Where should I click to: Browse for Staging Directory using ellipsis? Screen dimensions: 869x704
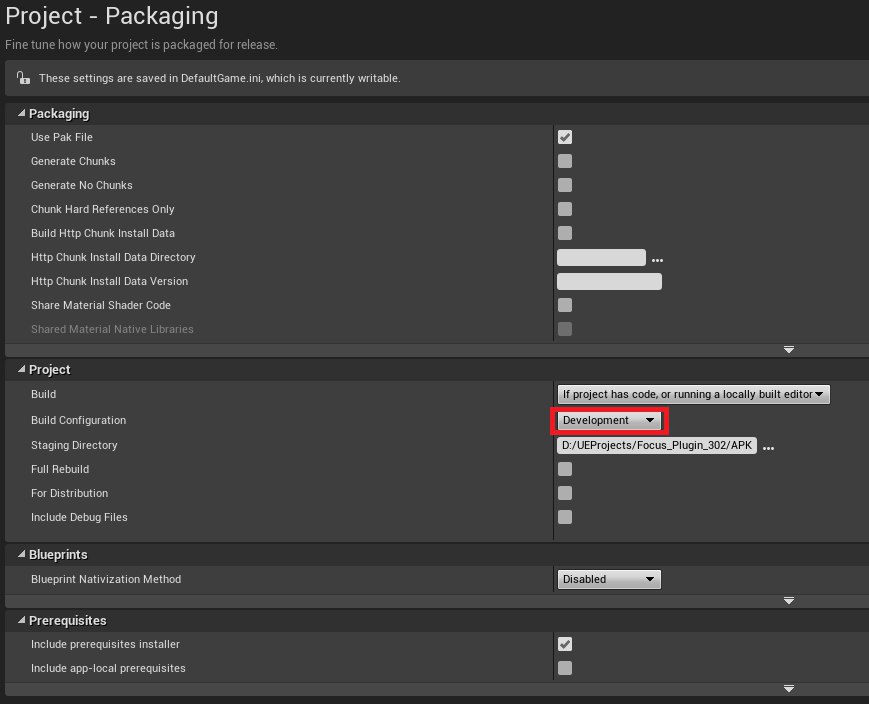coord(768,447)
